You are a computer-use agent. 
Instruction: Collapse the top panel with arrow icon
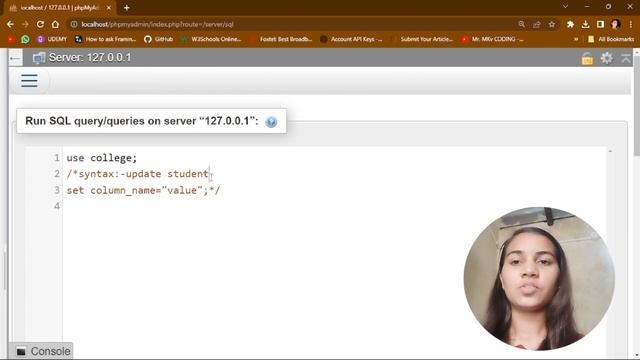pos(626,58)
